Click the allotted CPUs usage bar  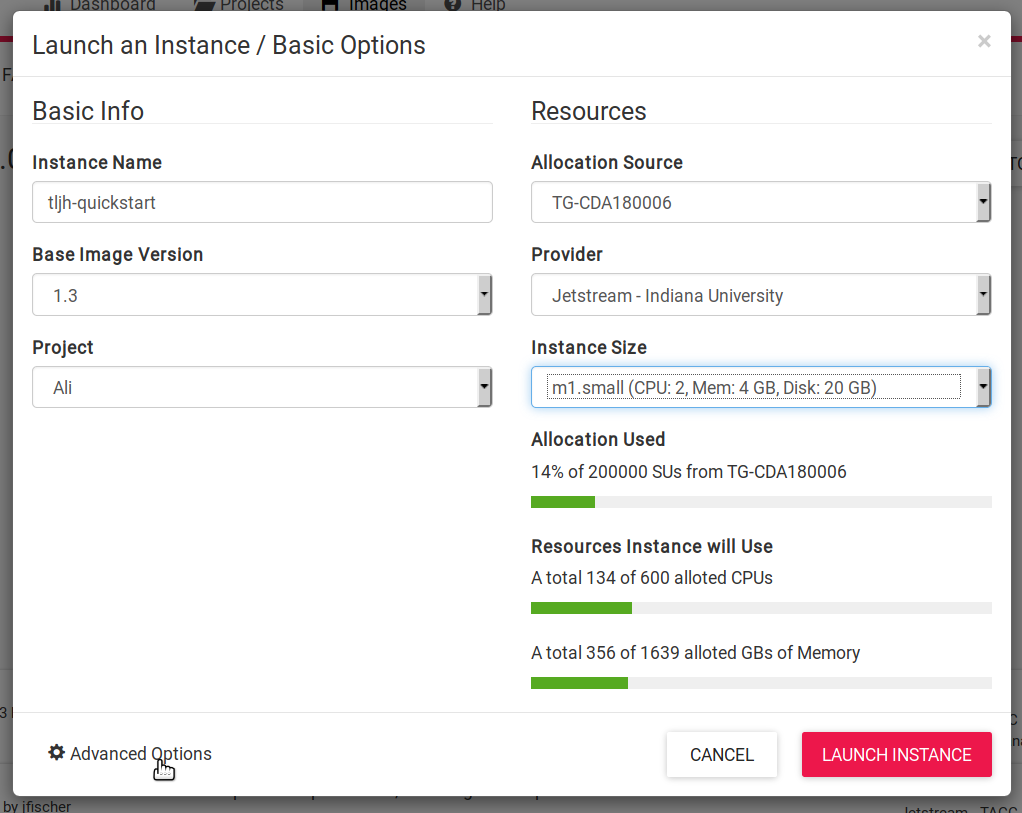pyautogui.click(x=761, y=608)
